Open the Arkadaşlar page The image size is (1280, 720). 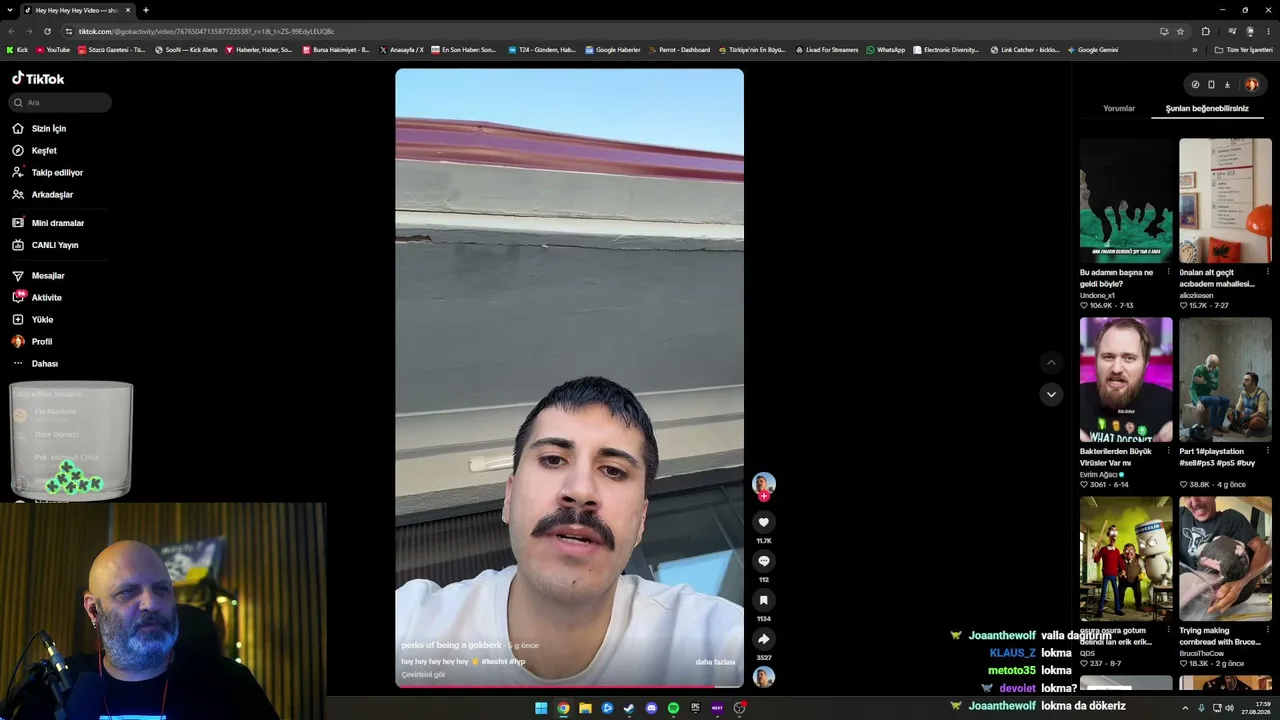point(43,195)
